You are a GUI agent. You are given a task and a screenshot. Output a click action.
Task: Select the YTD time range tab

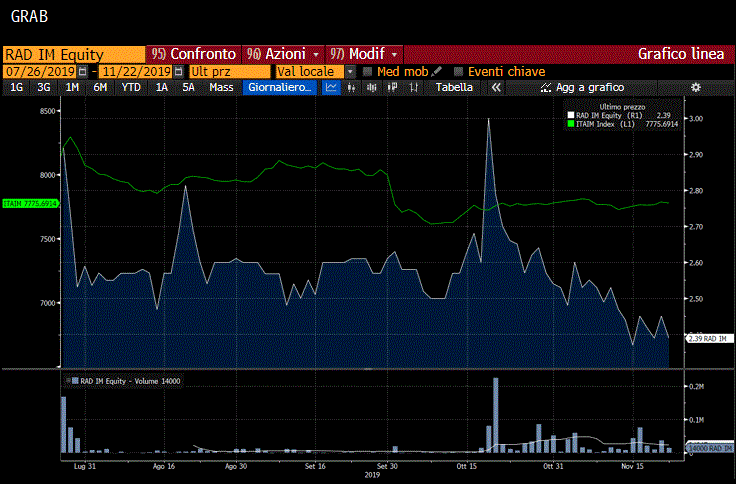coord(131,88)
